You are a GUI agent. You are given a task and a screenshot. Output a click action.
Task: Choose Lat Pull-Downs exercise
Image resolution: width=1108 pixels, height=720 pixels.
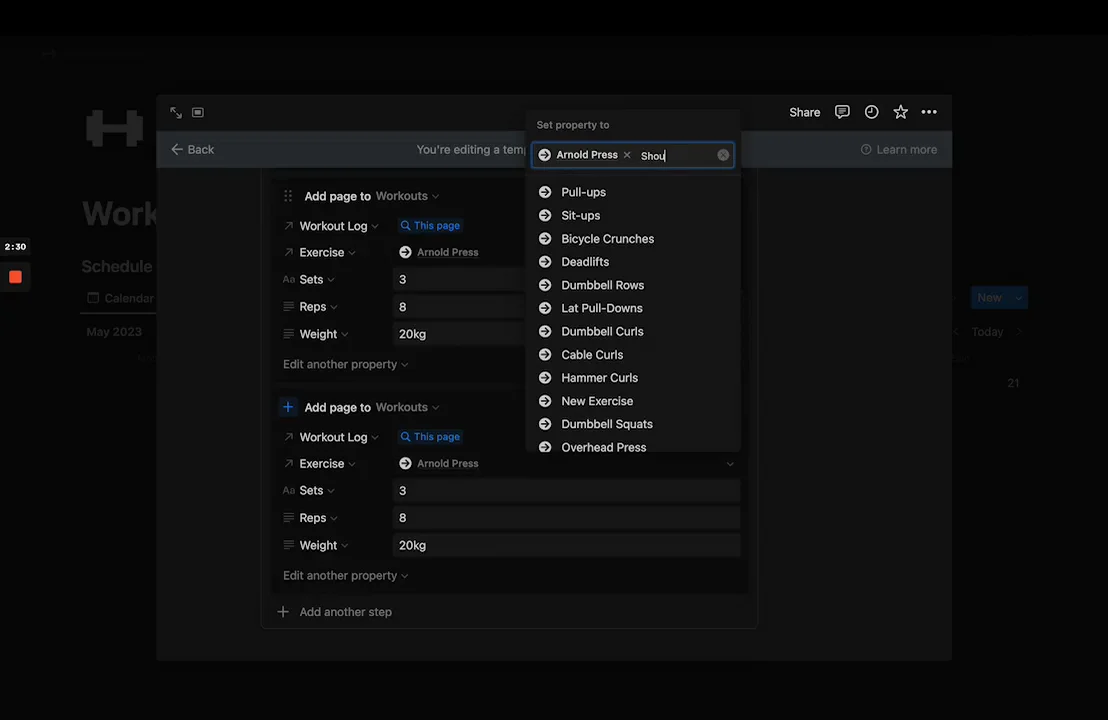pyautogui.click(x=632, y=308)
